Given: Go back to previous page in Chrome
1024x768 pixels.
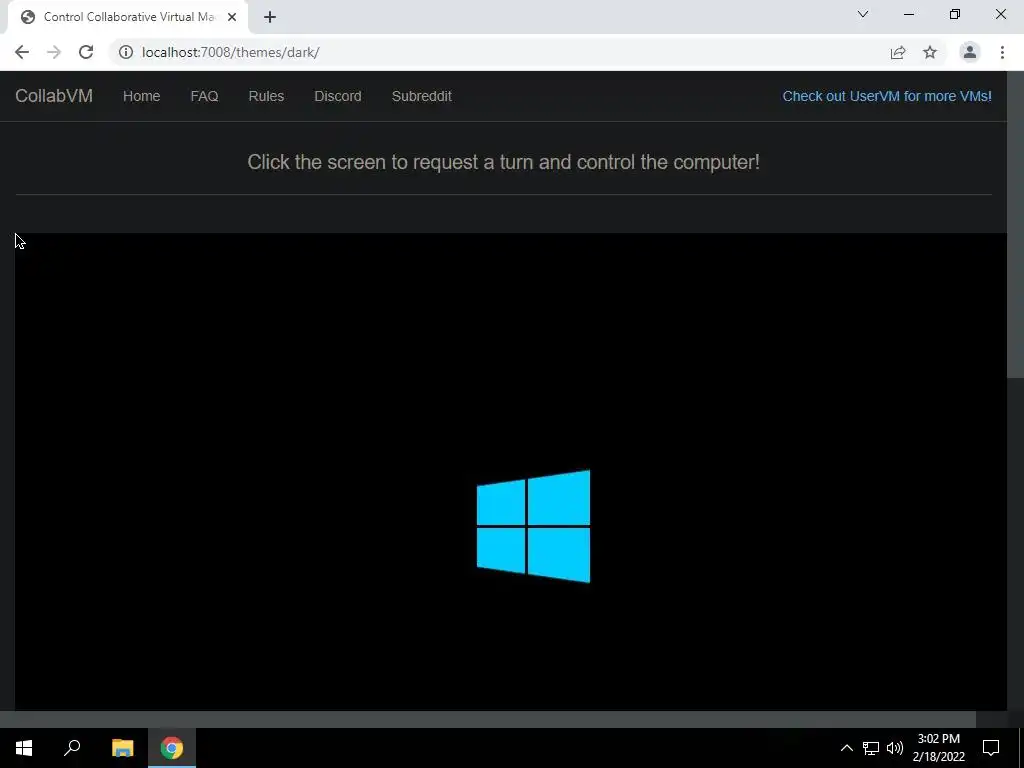Looking at the screenshot, I should click(22, 52).
